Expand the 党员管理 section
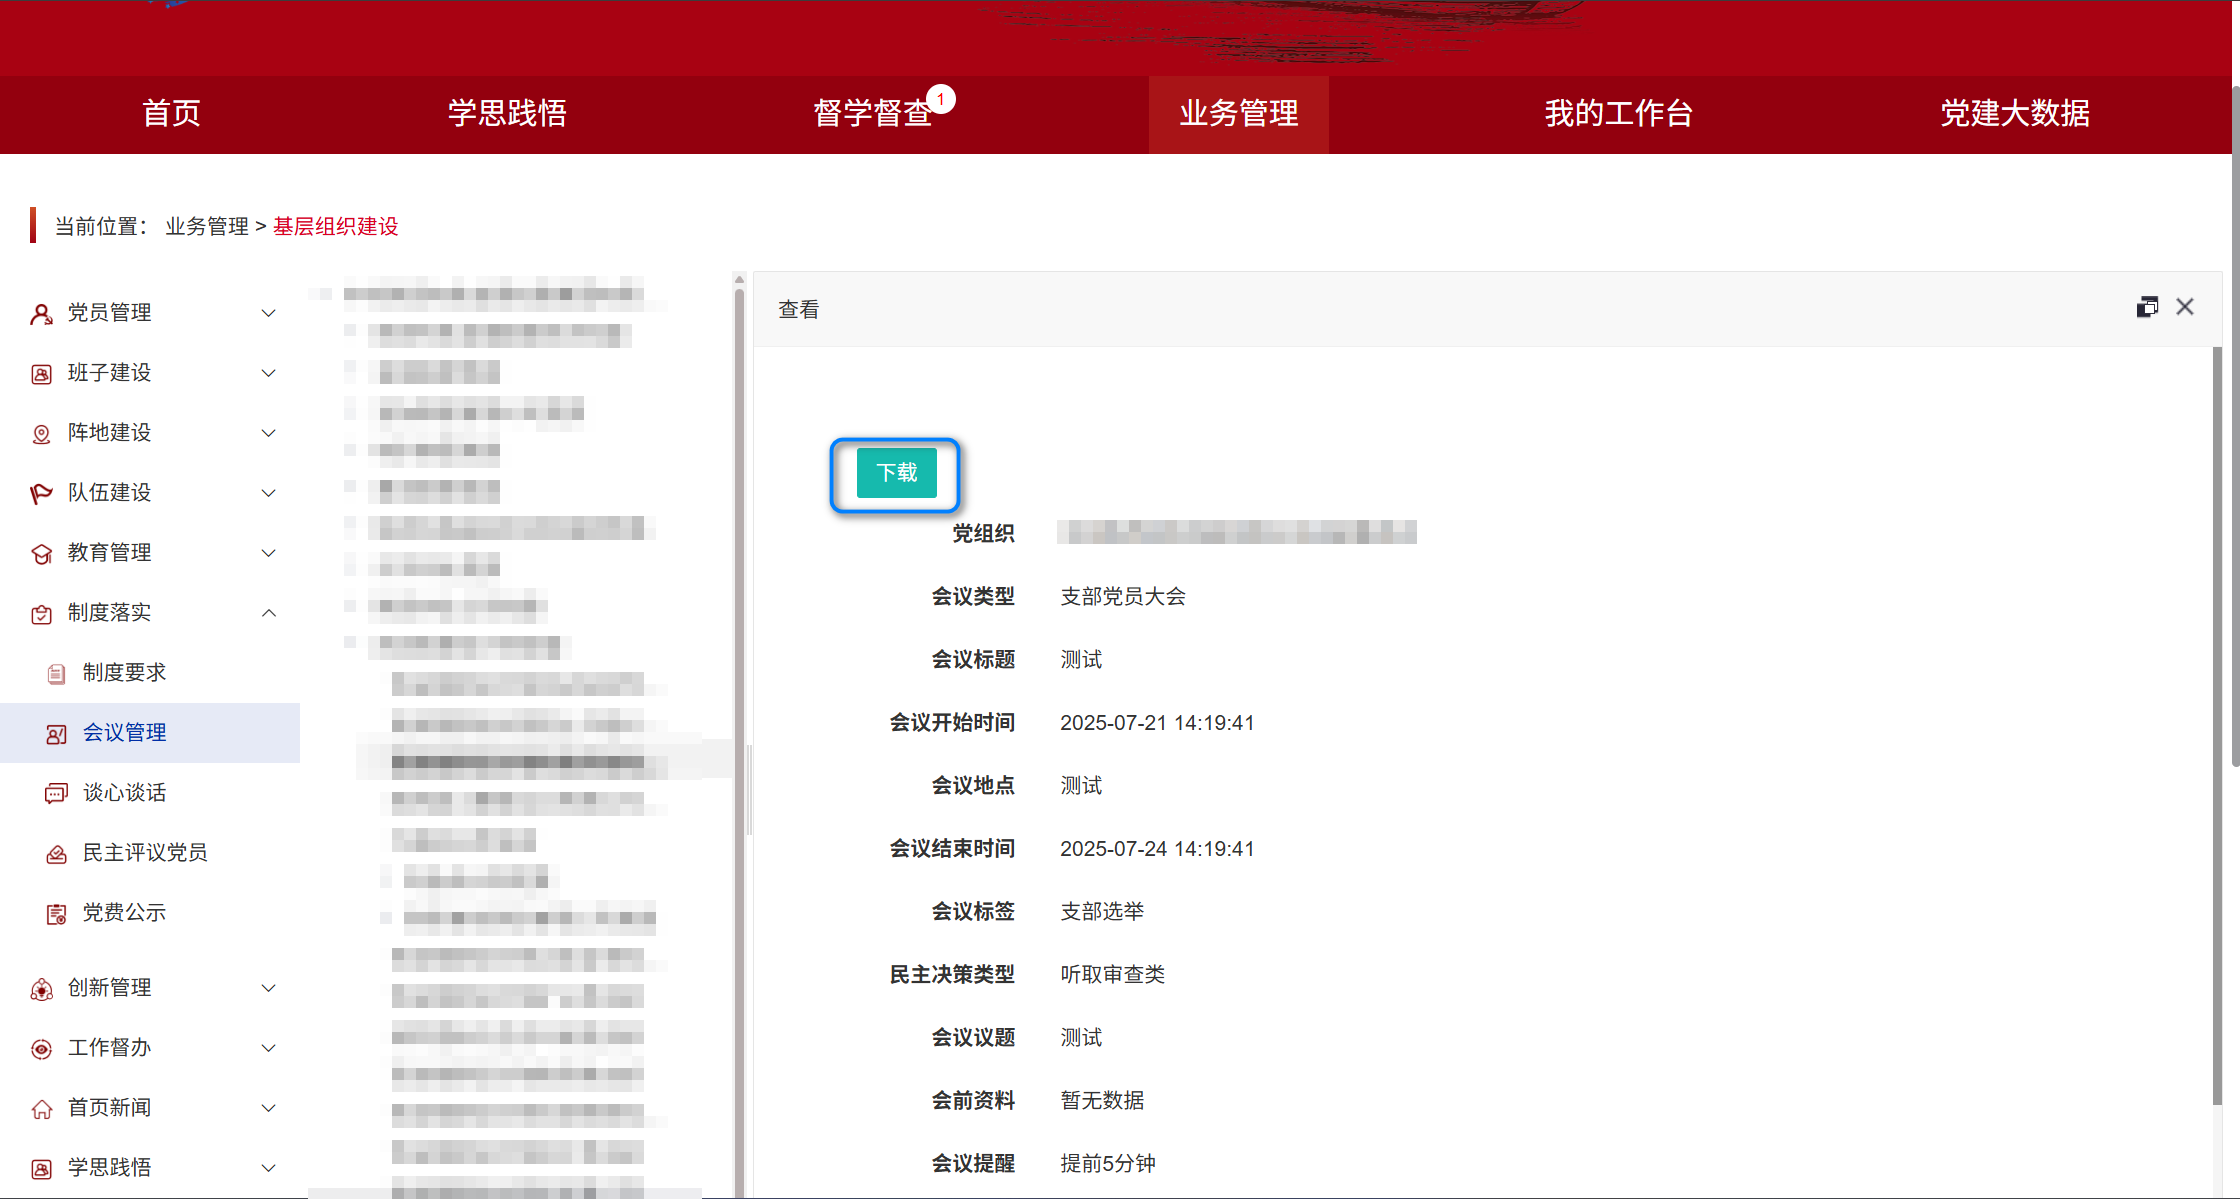Image resolution: width=2240 pixels, height=1199 pixels. 268,312
